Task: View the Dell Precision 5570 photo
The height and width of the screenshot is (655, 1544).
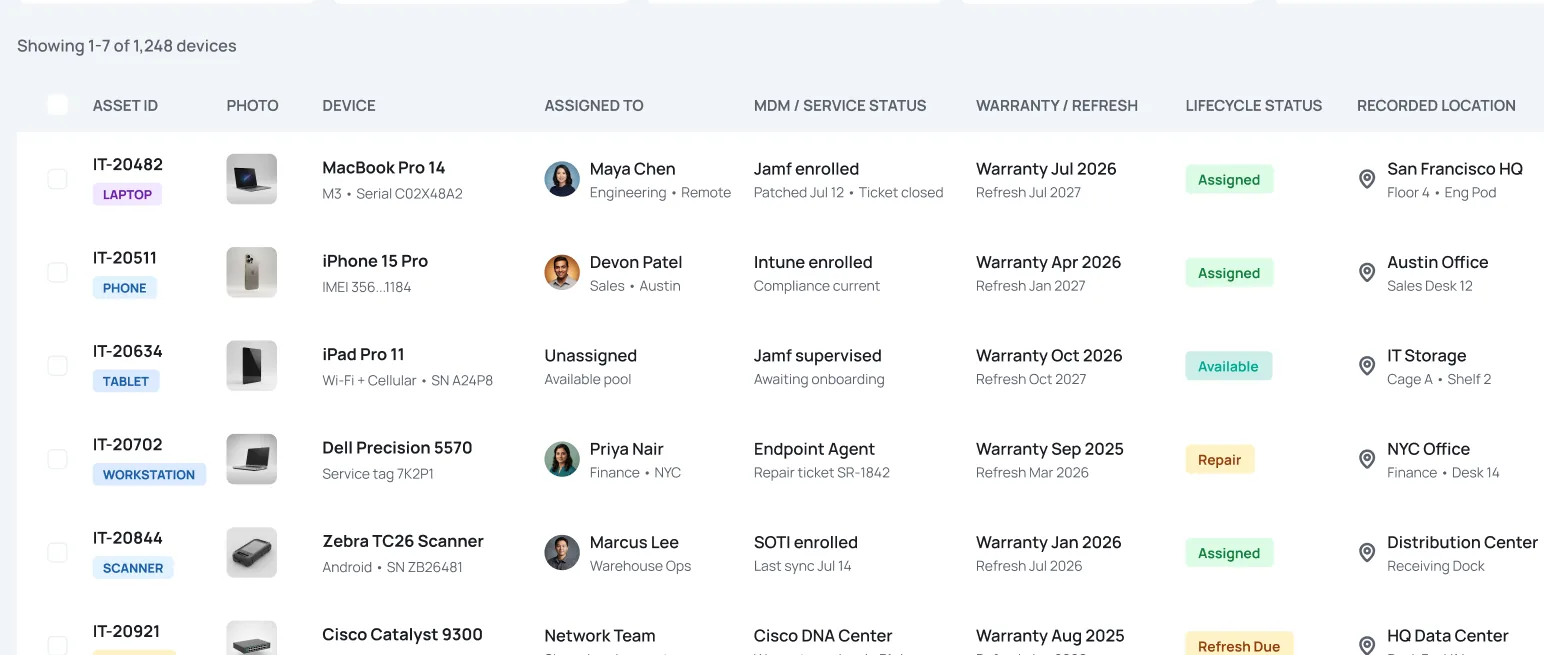Action: [252, 459]
